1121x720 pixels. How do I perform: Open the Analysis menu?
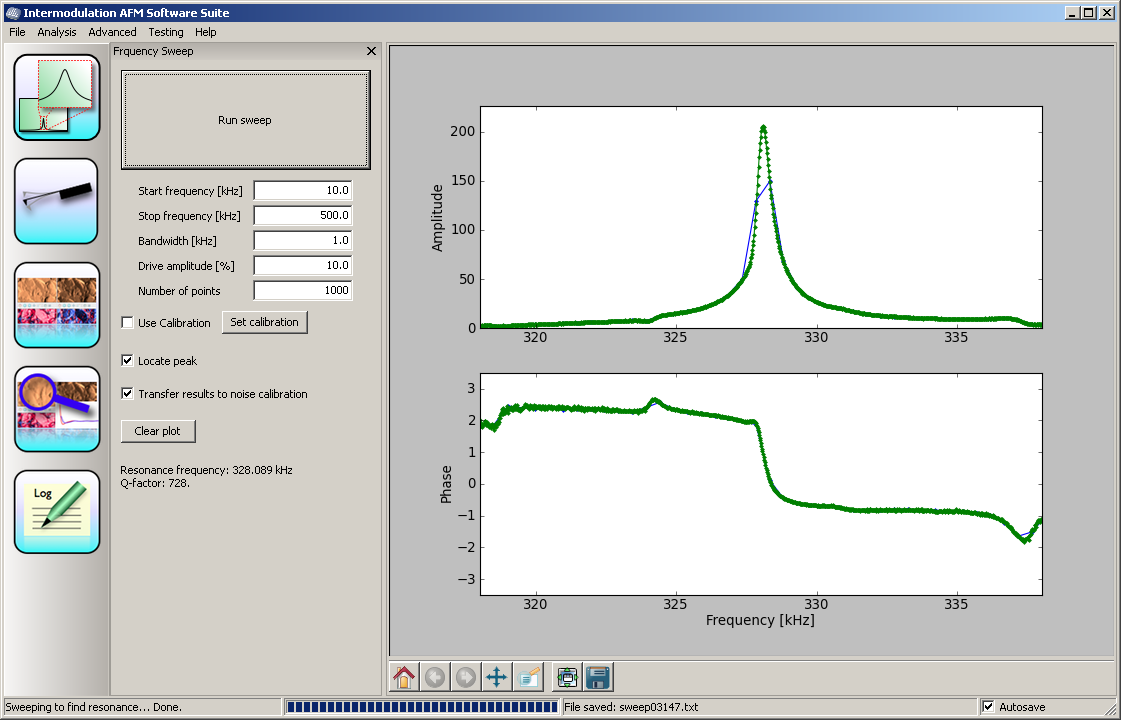pos(56,32)
